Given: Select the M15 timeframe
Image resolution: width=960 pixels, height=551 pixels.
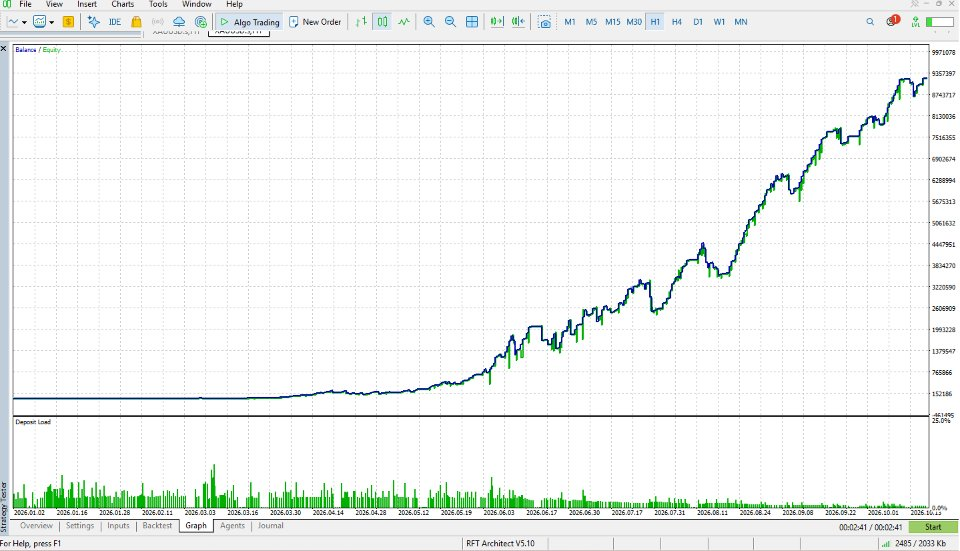Looking at the screenshot, I should [x=613, y=22].
